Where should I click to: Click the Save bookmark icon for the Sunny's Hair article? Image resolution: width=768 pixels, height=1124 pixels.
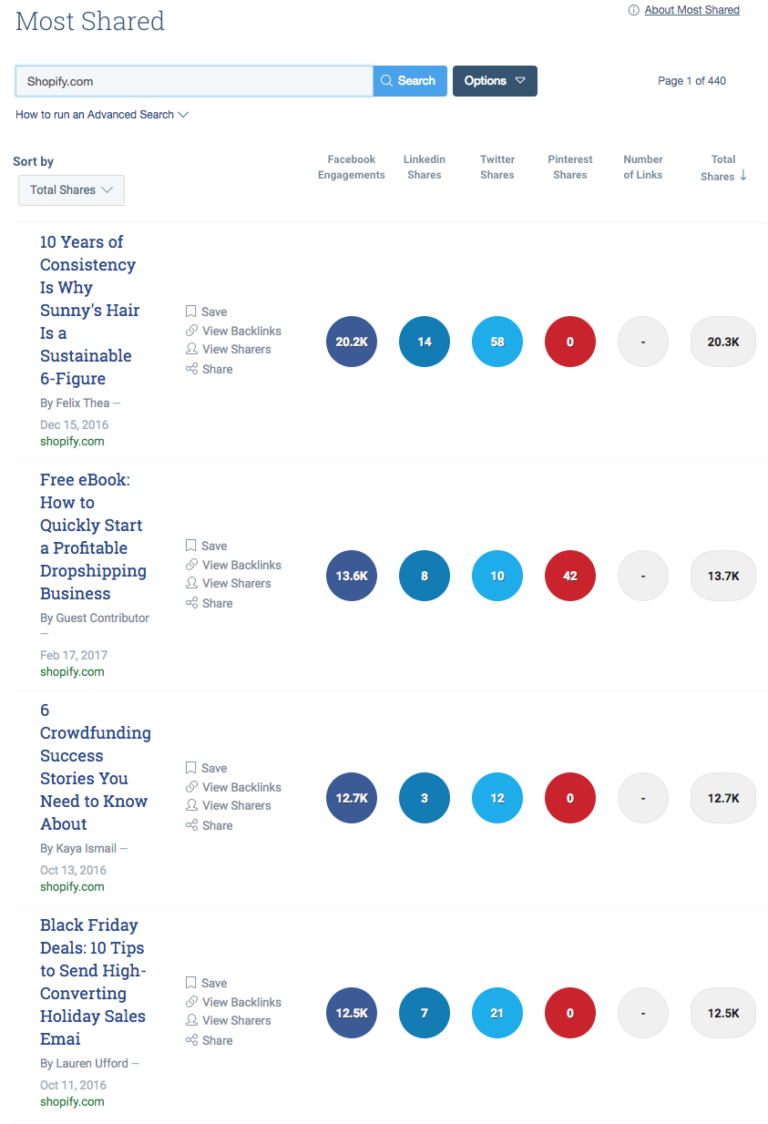coord(192,311)
